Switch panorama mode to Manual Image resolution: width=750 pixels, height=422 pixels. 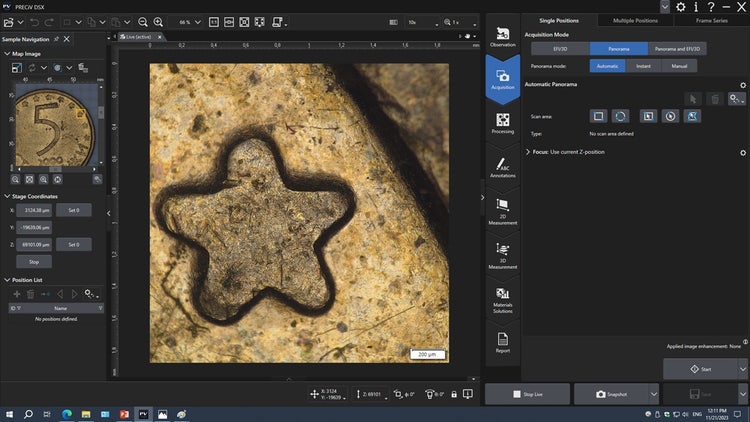point(679,66)
